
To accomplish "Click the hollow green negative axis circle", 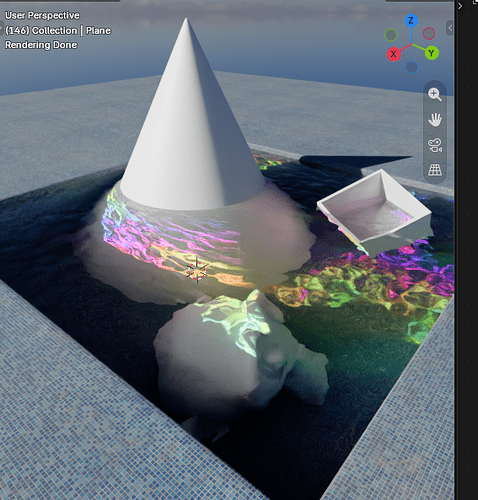I will (391, 35).
